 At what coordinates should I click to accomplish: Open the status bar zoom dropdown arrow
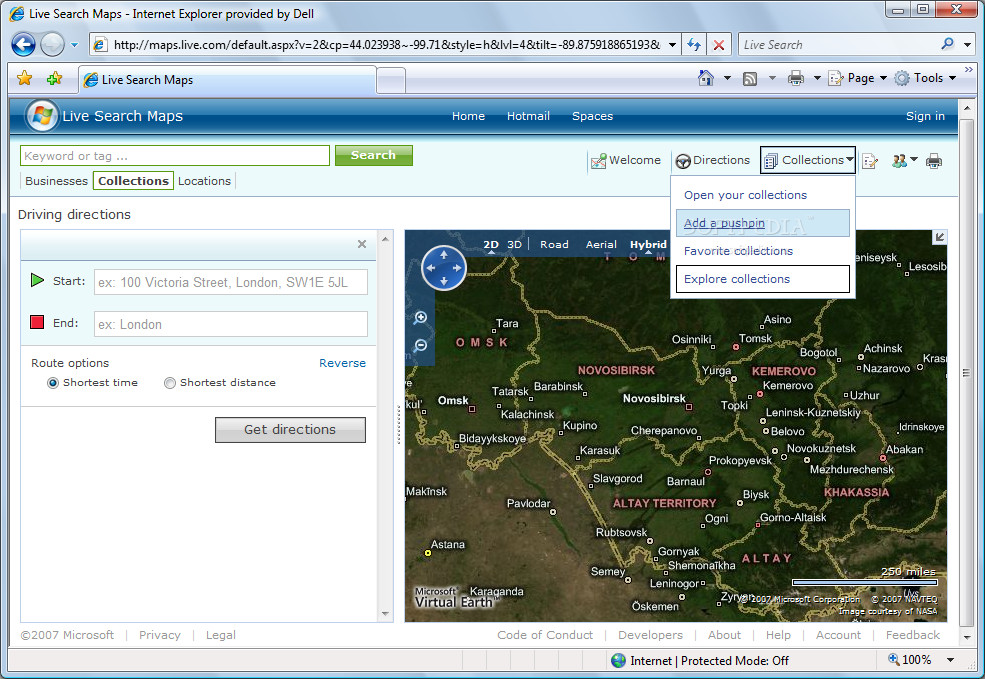pyautogui.click(x=950, y=660)
